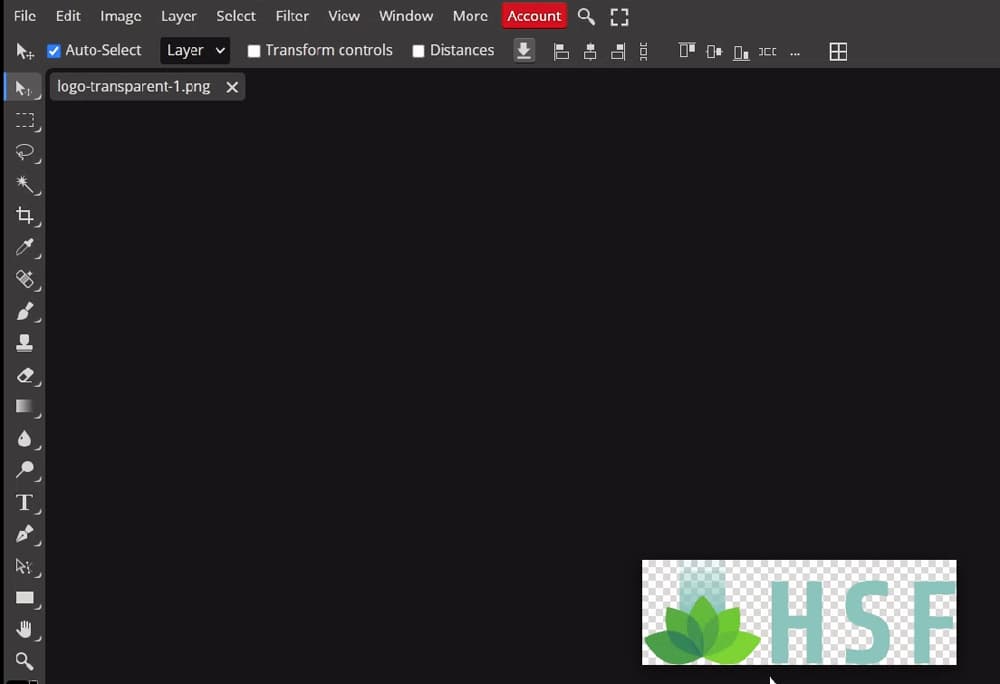Switch to logo-transparent-1.png document tab
1000x684 pixels.
(134, 87)
